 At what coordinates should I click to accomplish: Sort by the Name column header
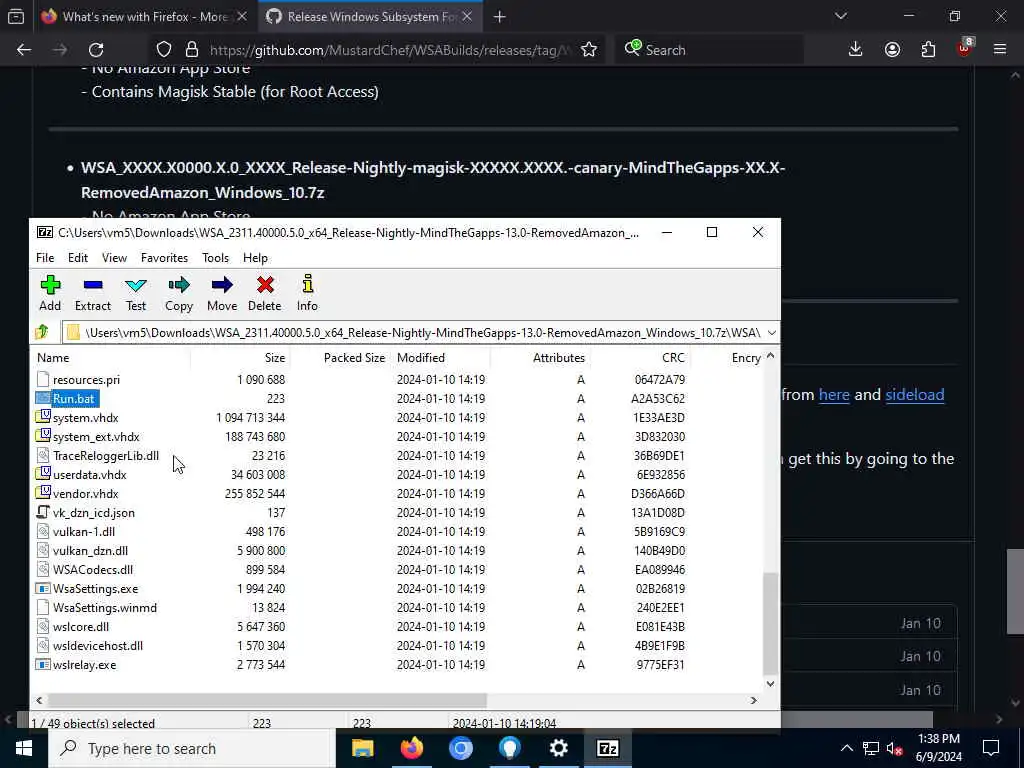click(111, 358)
